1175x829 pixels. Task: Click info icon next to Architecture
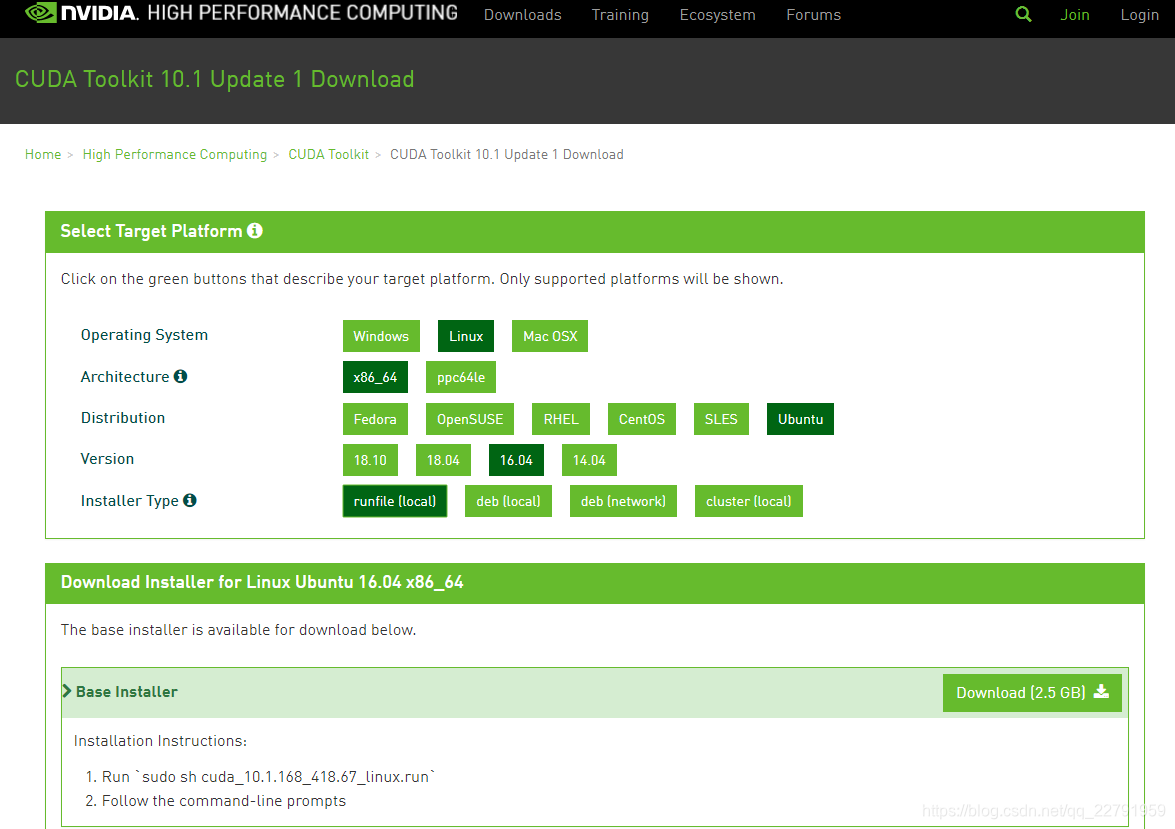[x=181, y=376]
